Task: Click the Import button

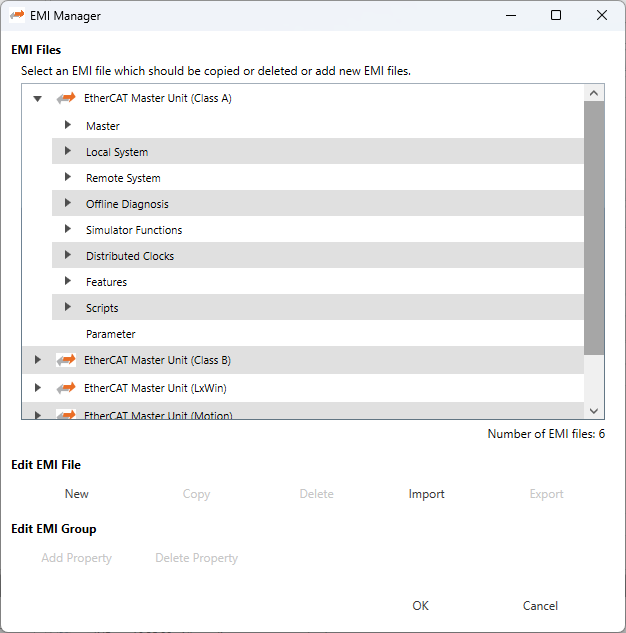Action: coord(426,494)
